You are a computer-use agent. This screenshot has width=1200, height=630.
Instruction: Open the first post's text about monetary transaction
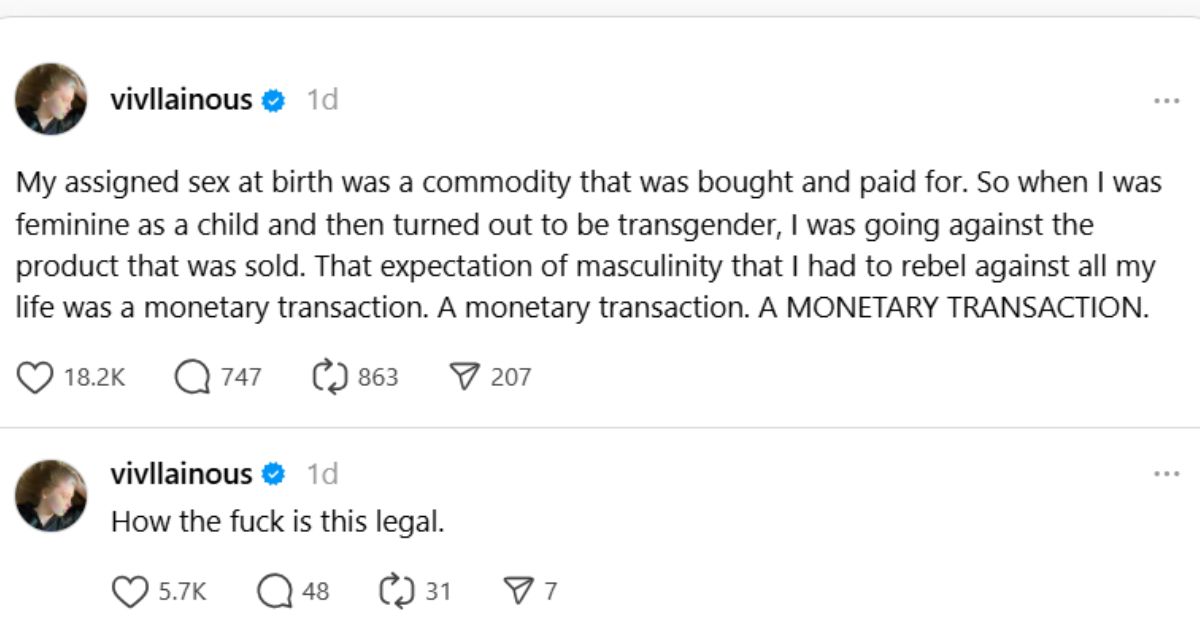580,246
